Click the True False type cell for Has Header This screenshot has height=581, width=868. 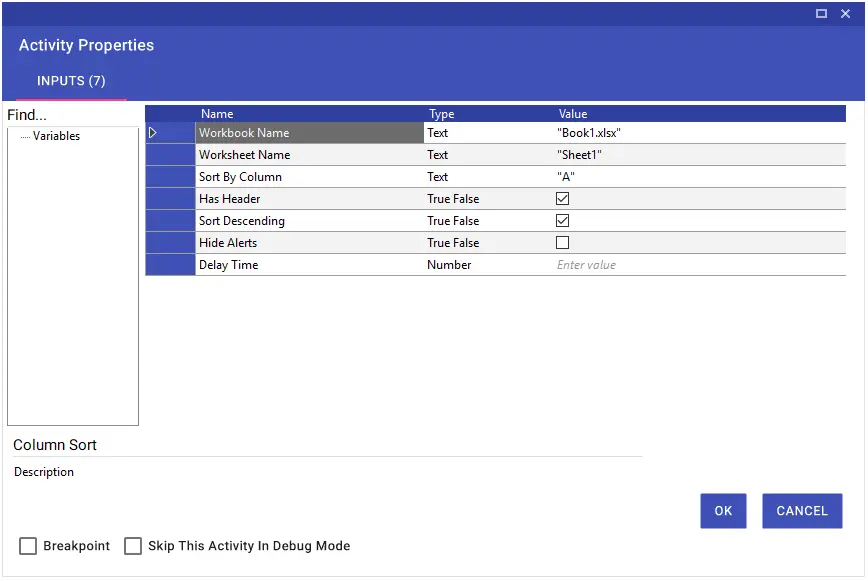click(489, 199)
